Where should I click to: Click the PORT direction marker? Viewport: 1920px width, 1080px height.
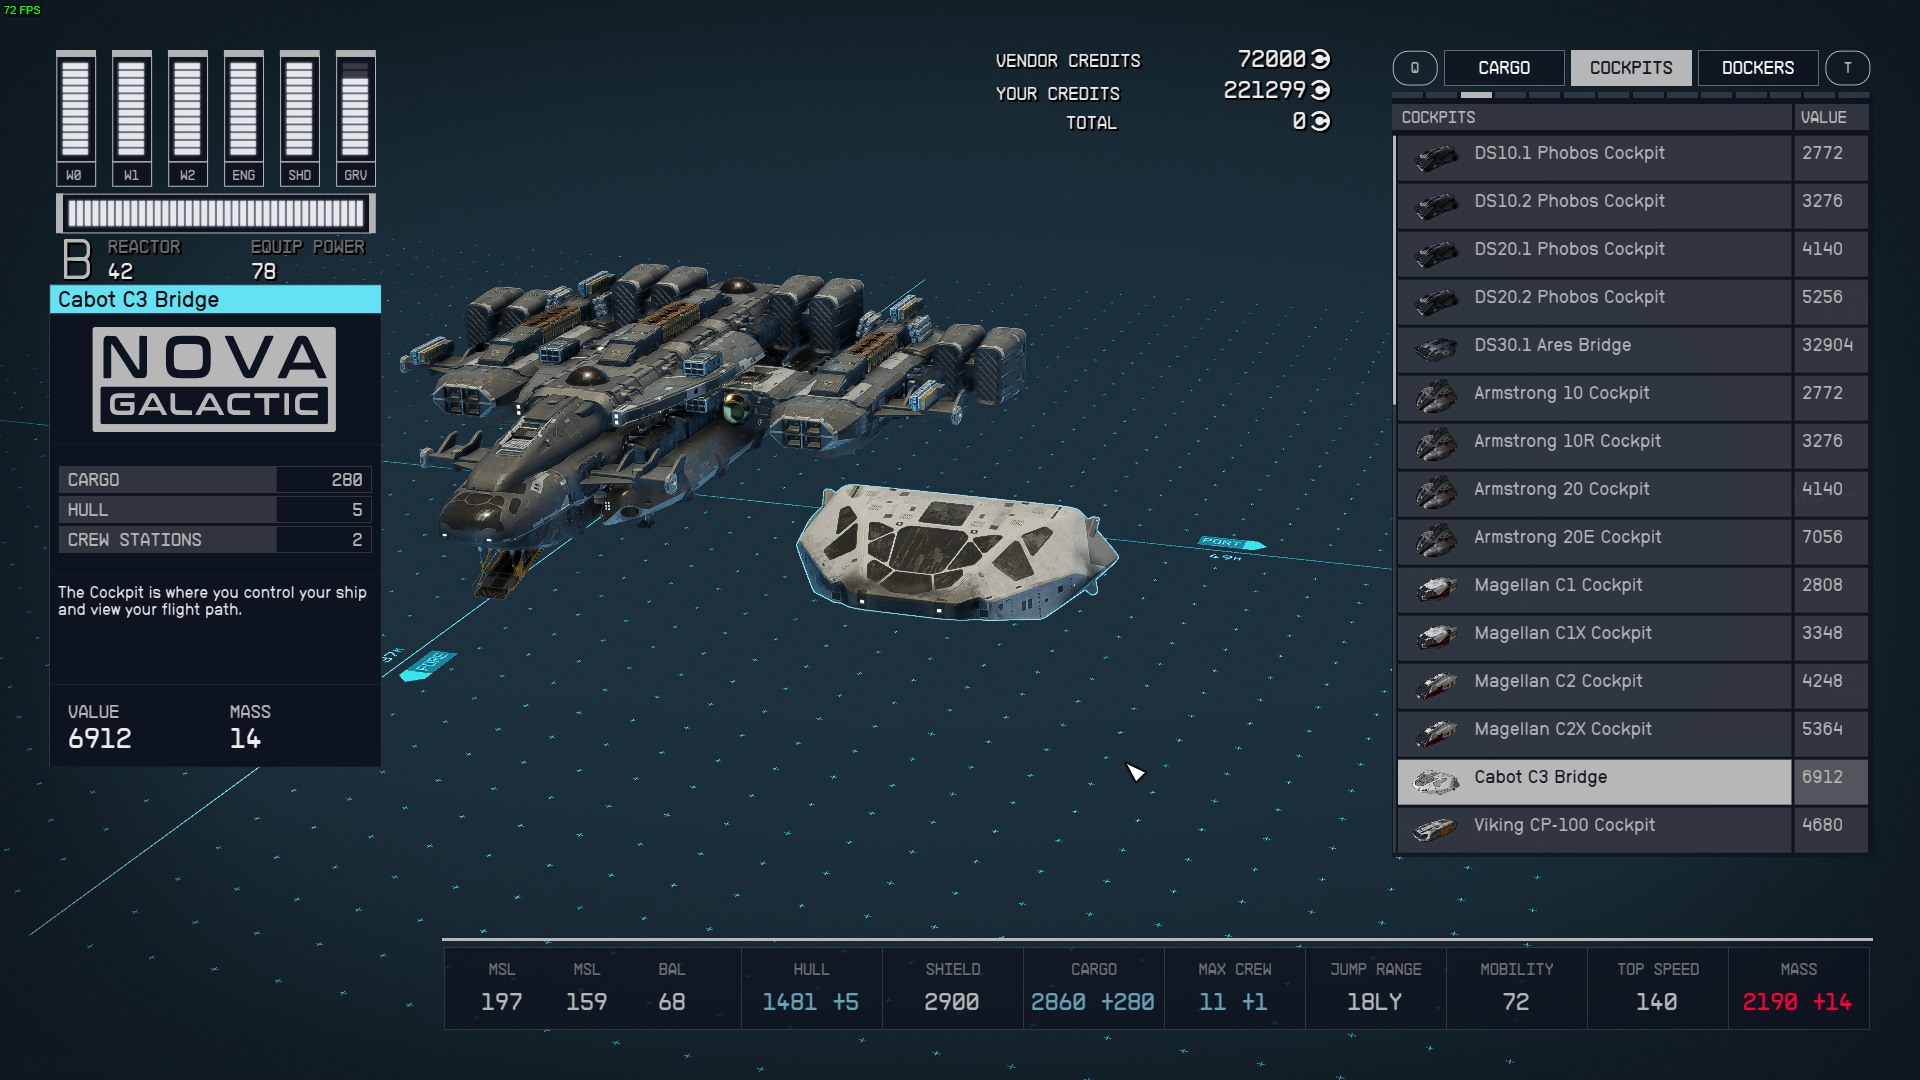click(x=1231, y=543)
